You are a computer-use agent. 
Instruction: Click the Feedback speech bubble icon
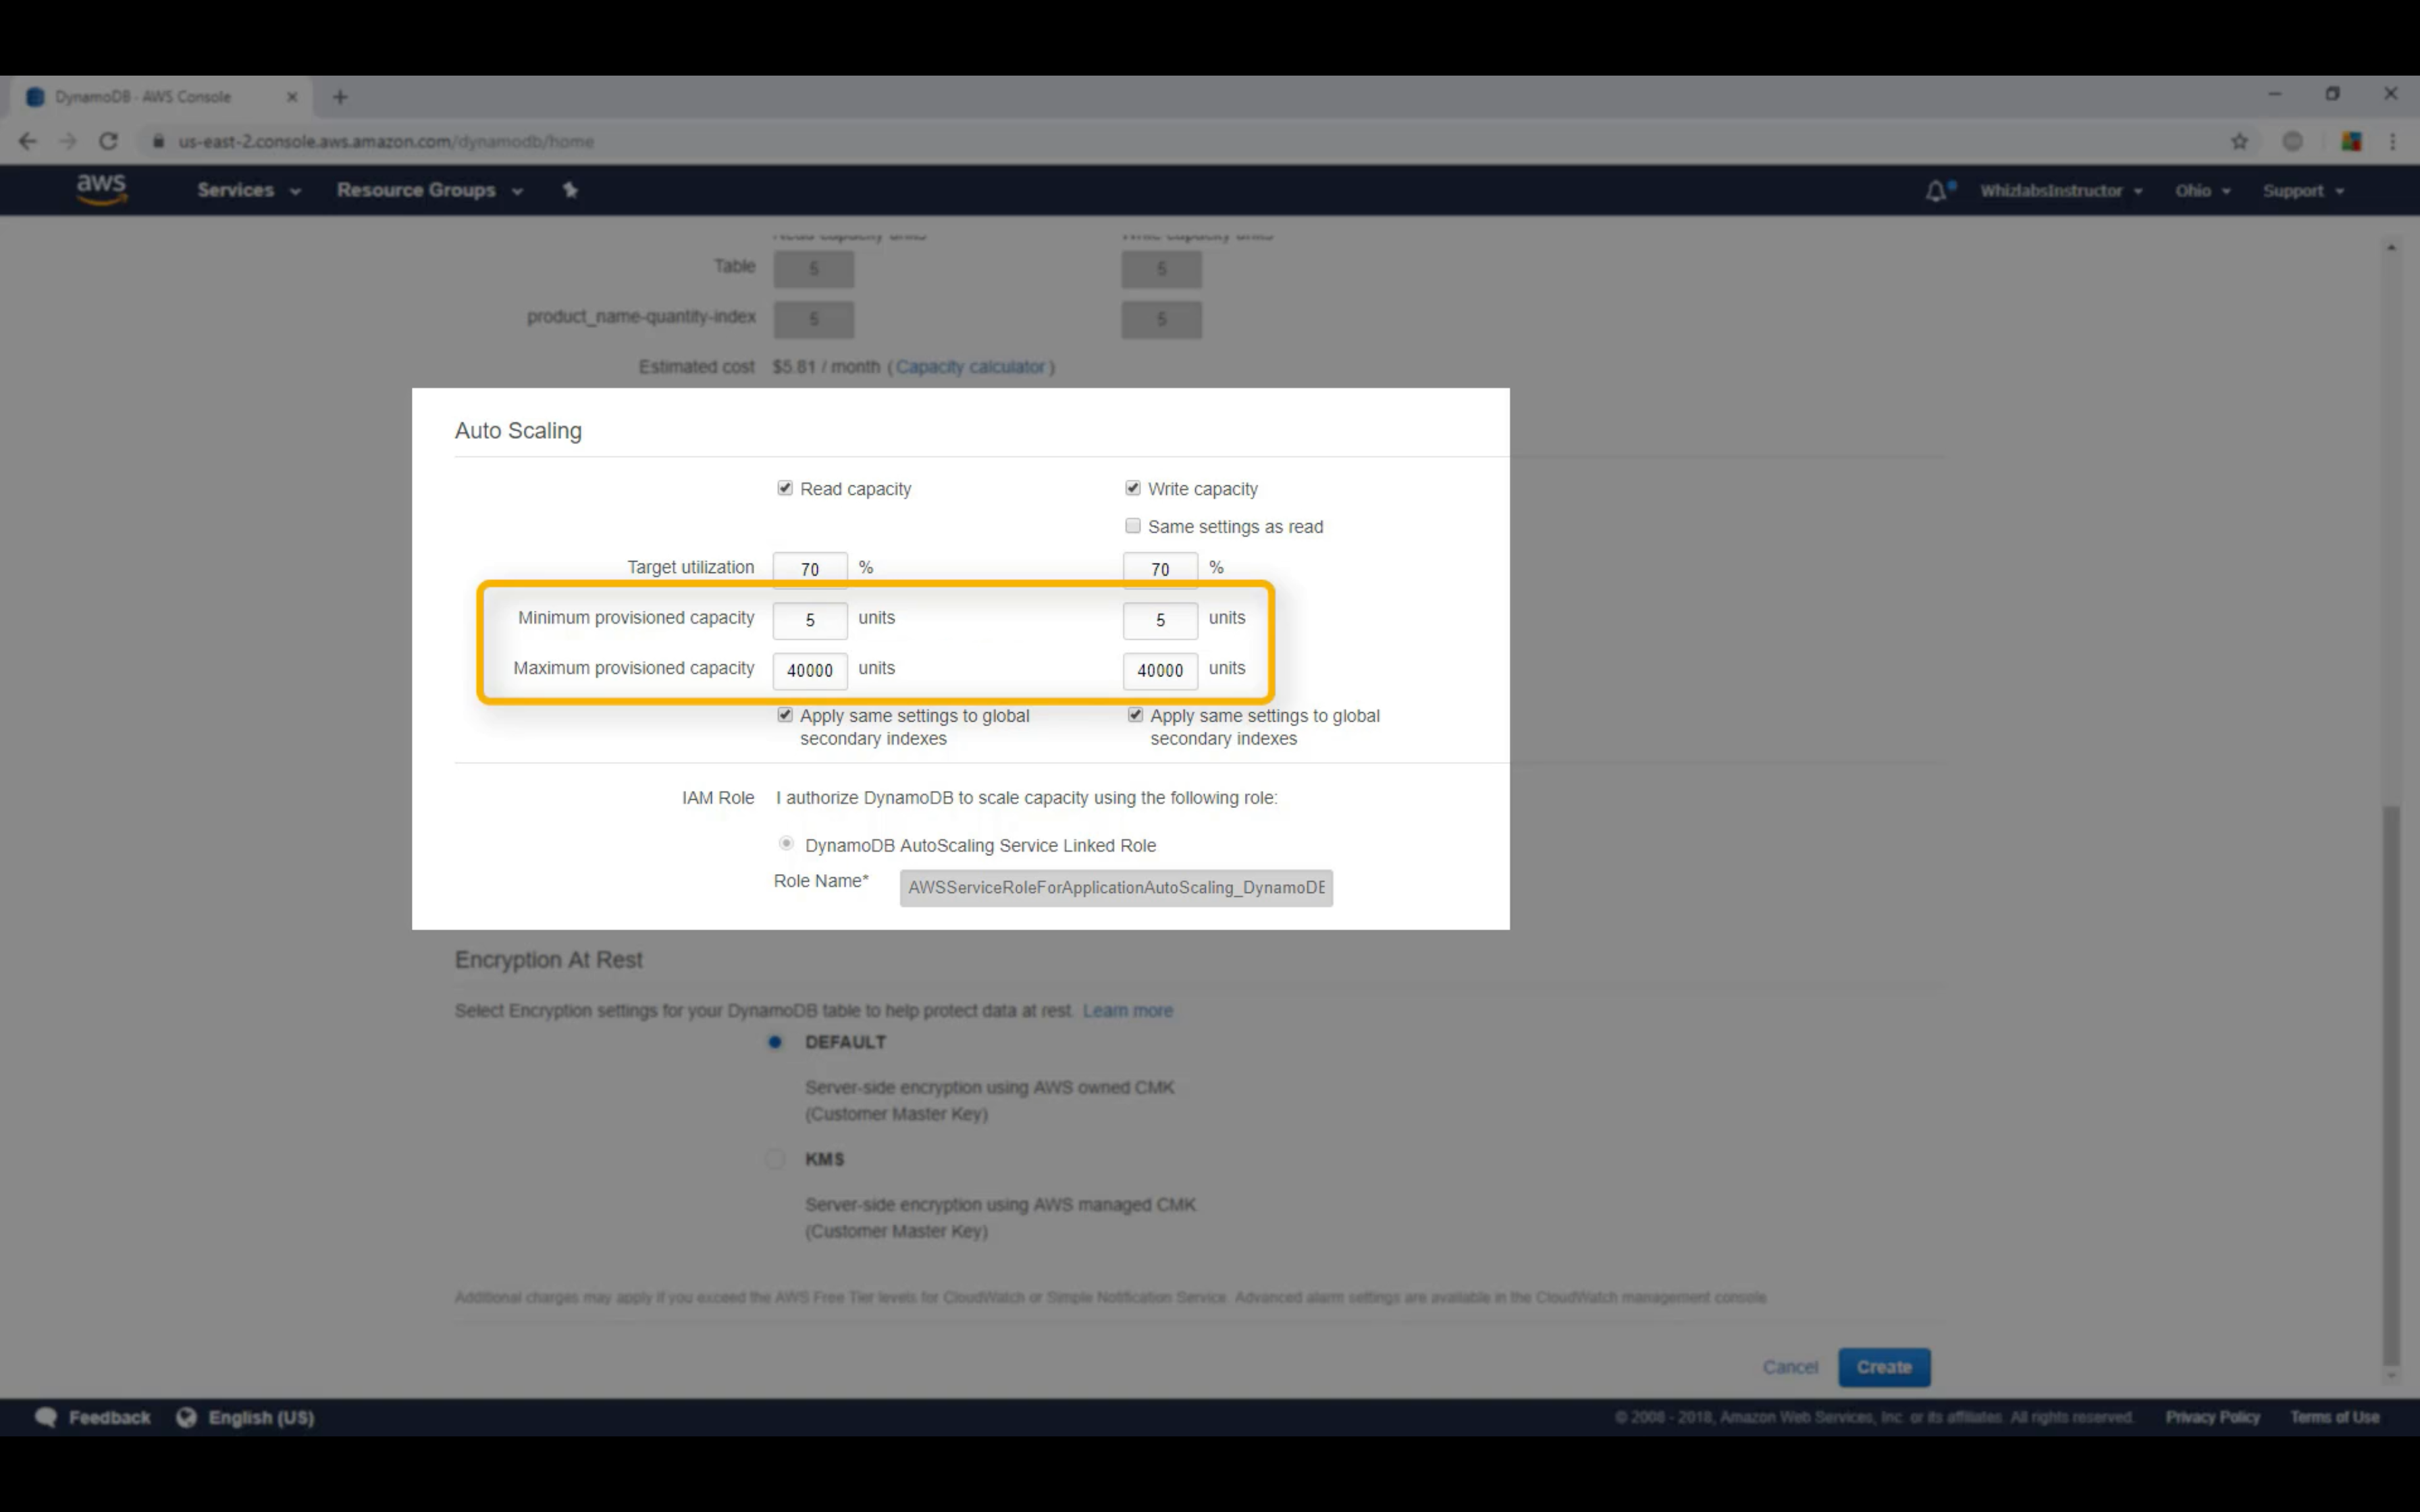coord(46,1417)
